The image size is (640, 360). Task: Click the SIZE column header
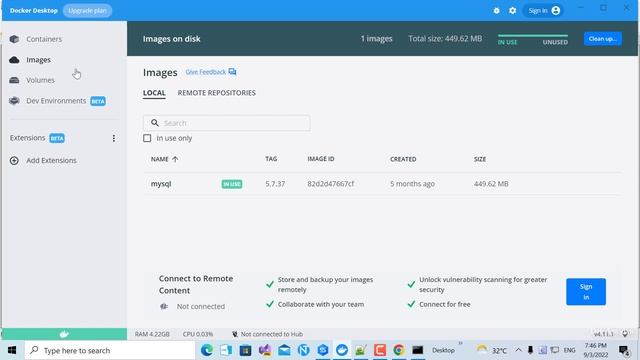point(480,159)
